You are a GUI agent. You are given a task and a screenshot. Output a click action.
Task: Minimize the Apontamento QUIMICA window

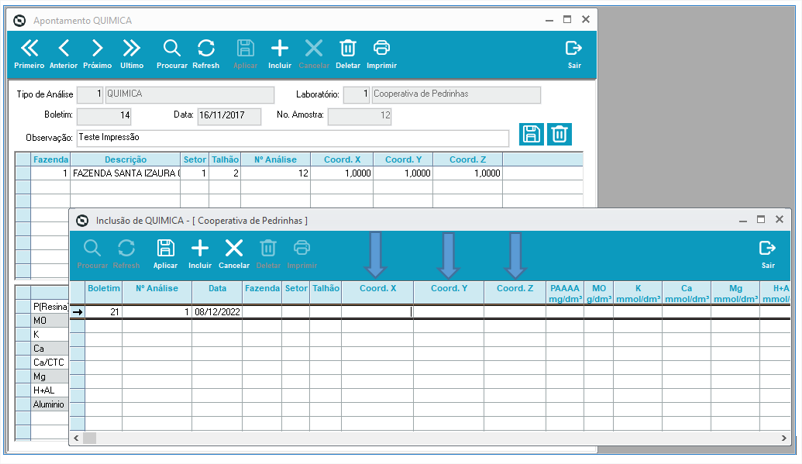(x=549, y=20)
